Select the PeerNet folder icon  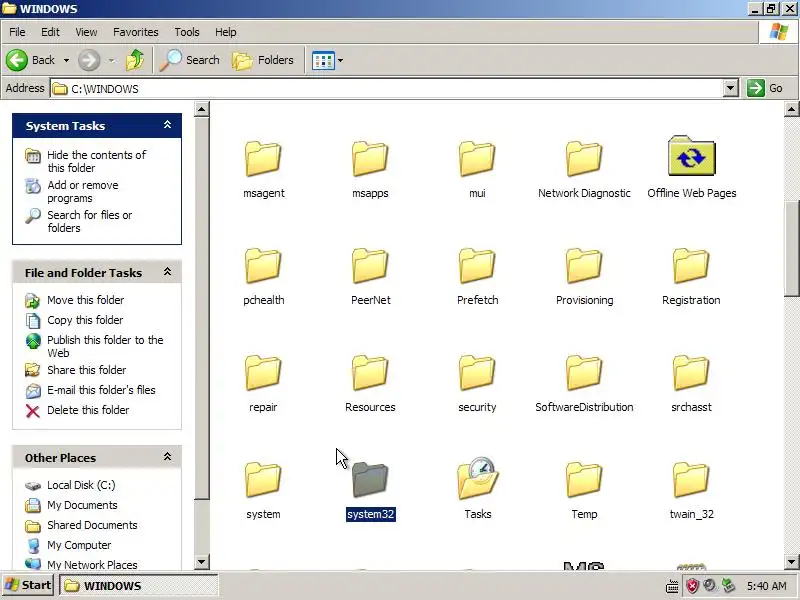click(370, 266)
